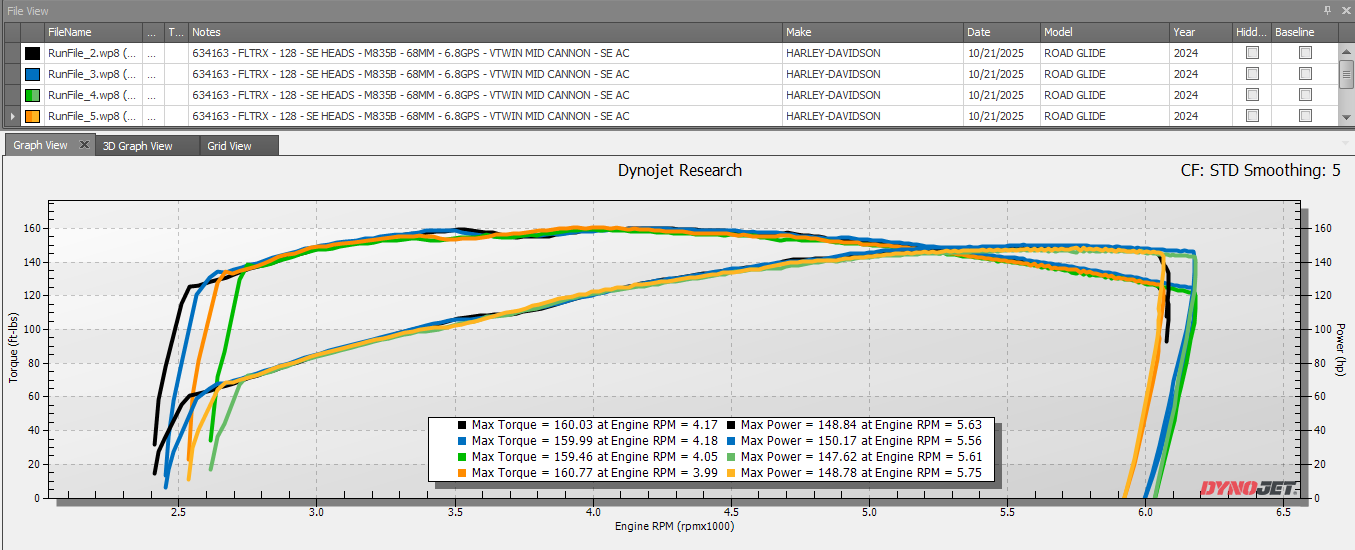Sort by the FileName column header
Image resolution: width=1355 pixels, height=550 pixels.
pos(93,32)
